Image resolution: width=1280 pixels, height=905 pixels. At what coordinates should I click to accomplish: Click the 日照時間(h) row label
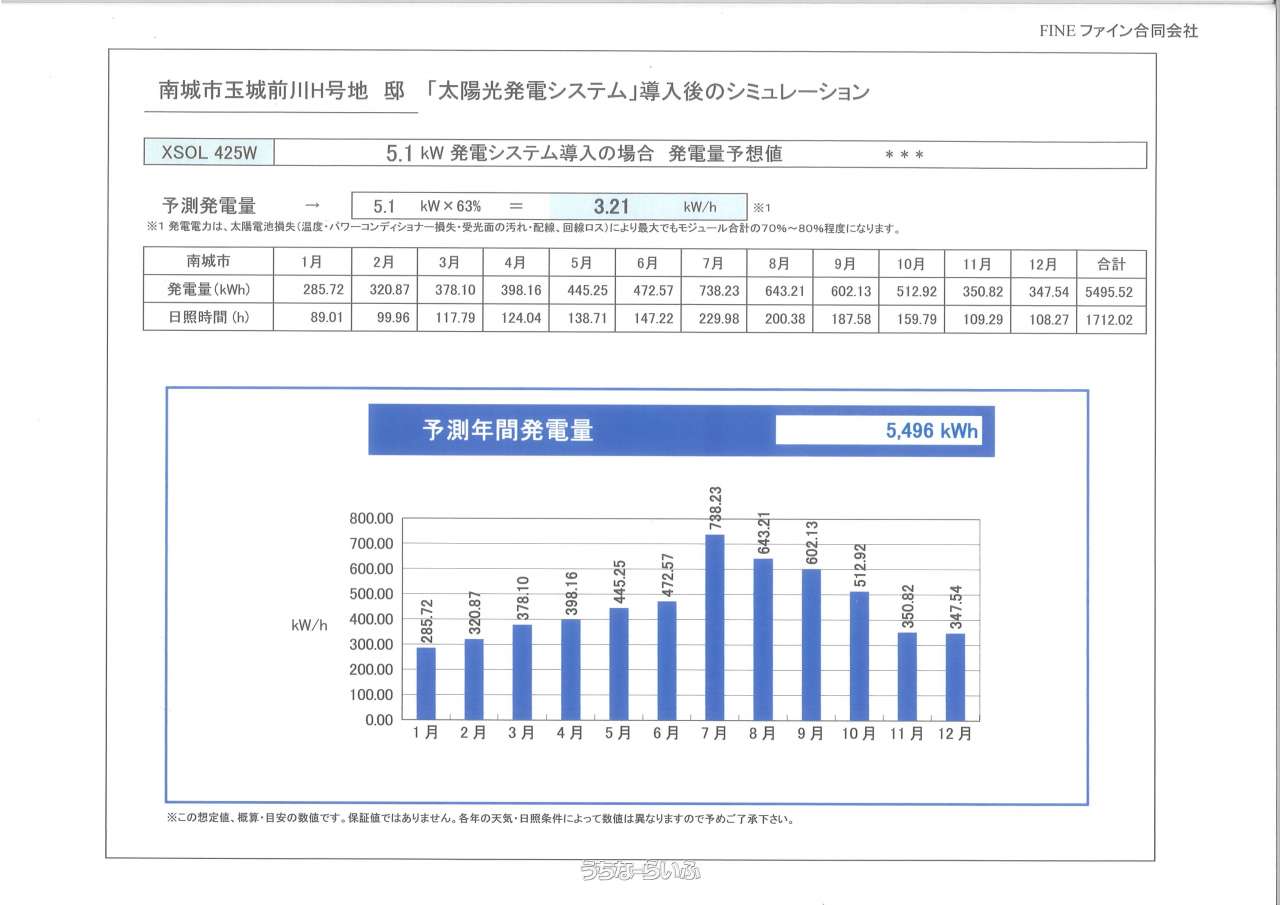208,319
